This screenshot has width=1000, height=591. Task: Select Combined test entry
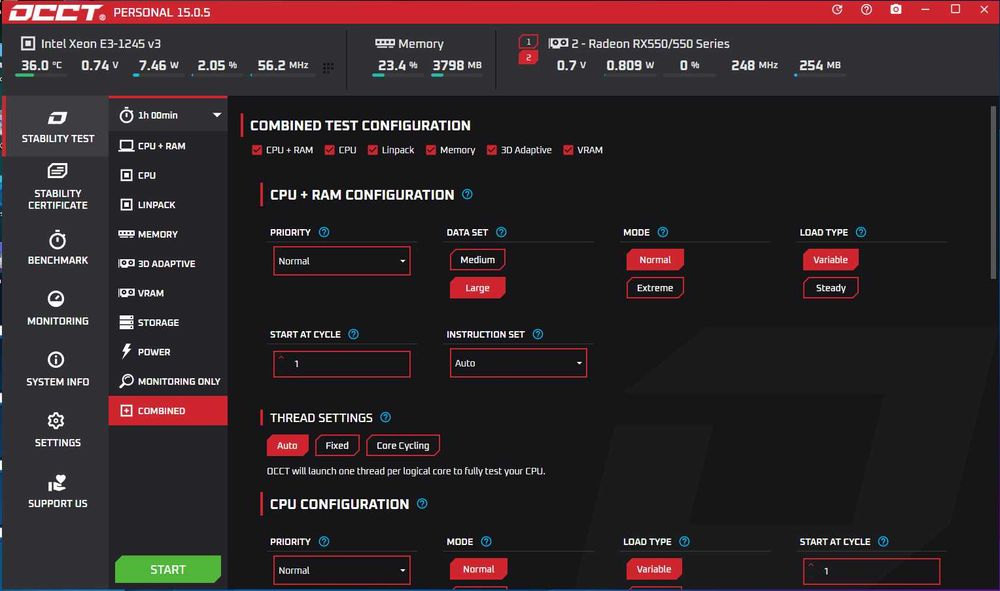168,411
